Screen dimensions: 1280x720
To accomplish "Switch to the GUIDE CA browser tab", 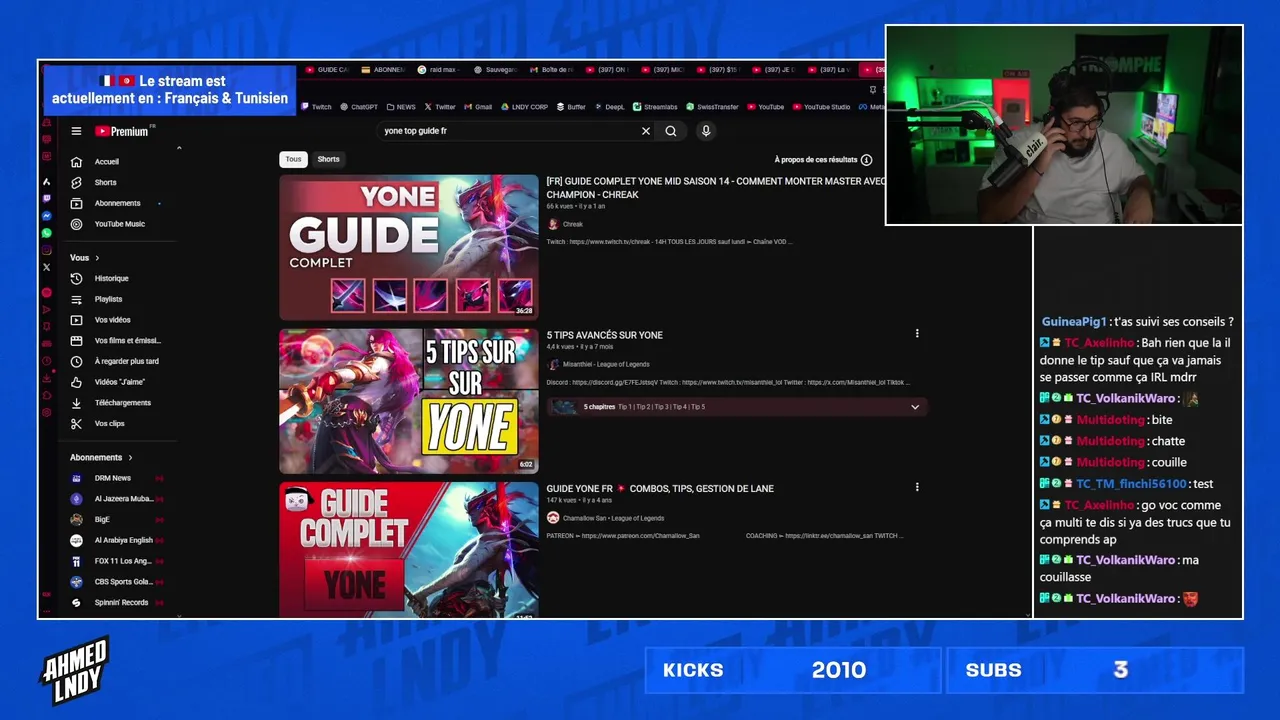I will tap(327, 70).
